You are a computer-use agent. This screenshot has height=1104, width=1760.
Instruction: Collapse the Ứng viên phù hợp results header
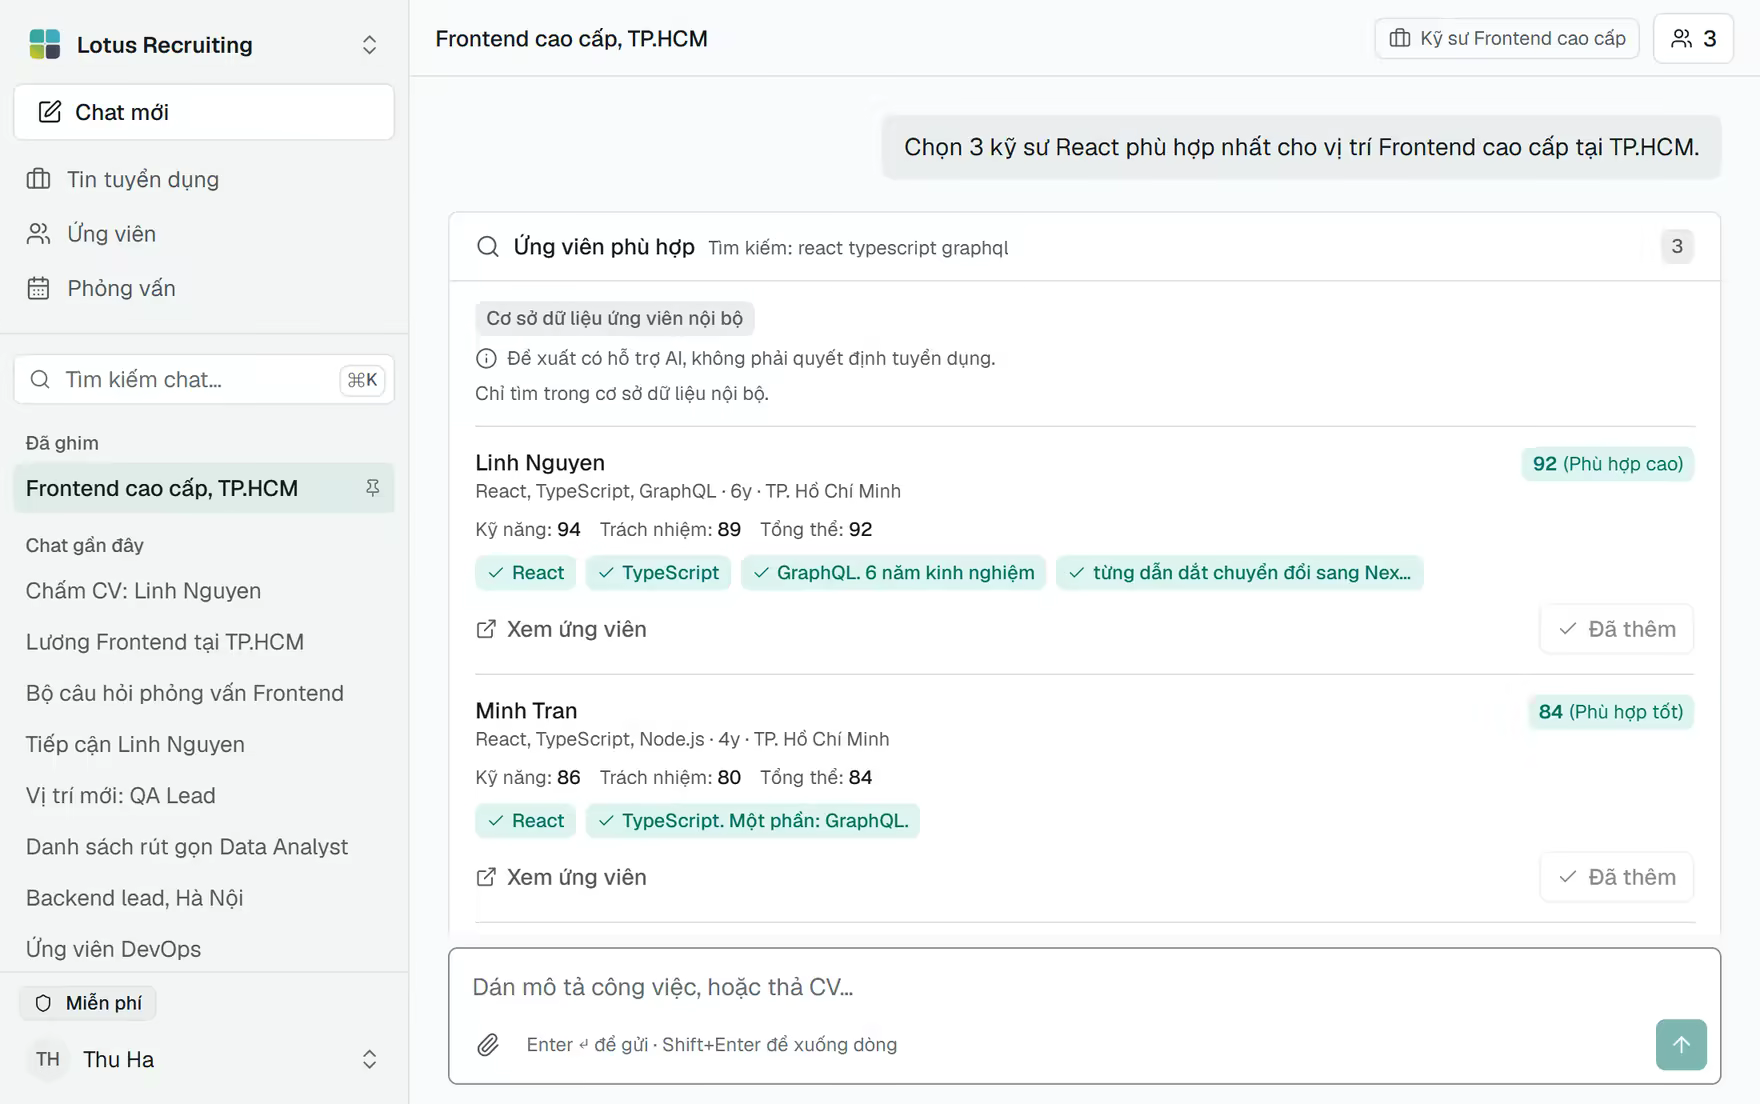click(x=1084, y=247)
